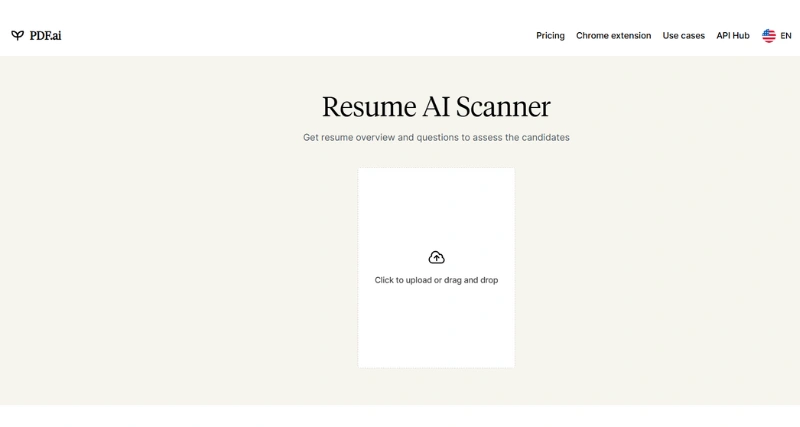Open the Pricing page
This screenshot has width=800, height=427.
click(550, 35)
